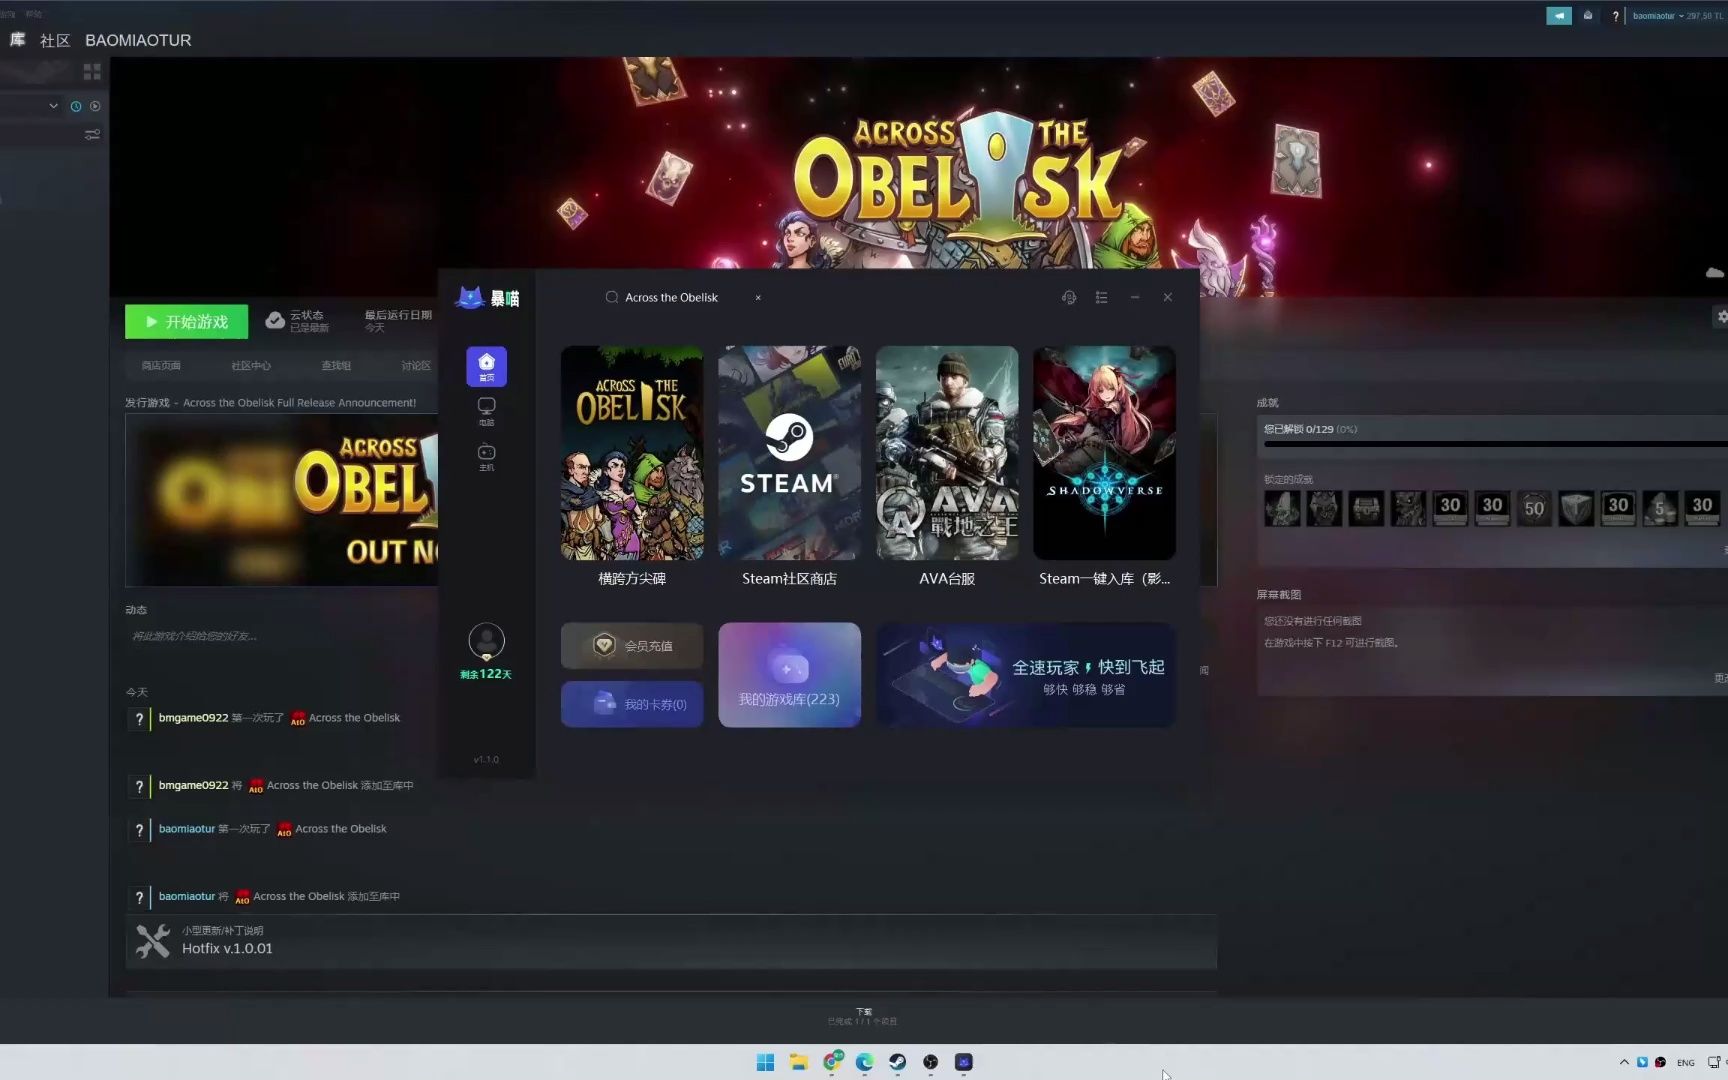The height and width of the screenshot is (1080, 1728).
Task: Open advanced filter sliders icon in Steam sidebar
Action: click(x=92, y=134)
